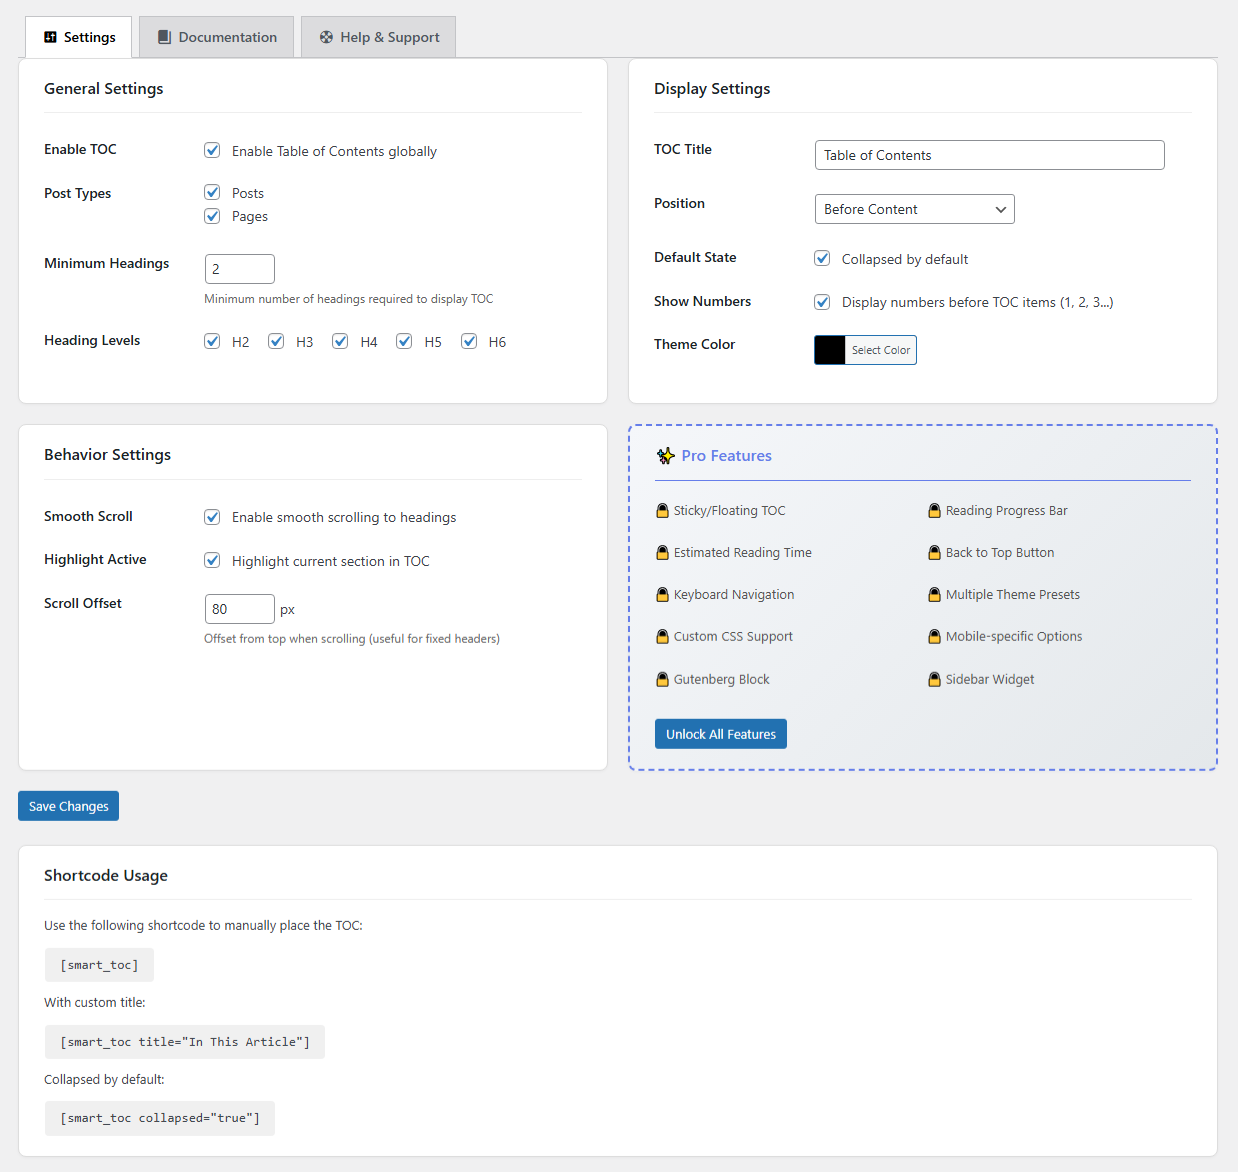The width and height of the screenshot is (1238, 1172).
Task: Open the Position dropdown showing Before Content
Action: click(x=914, y=209)
